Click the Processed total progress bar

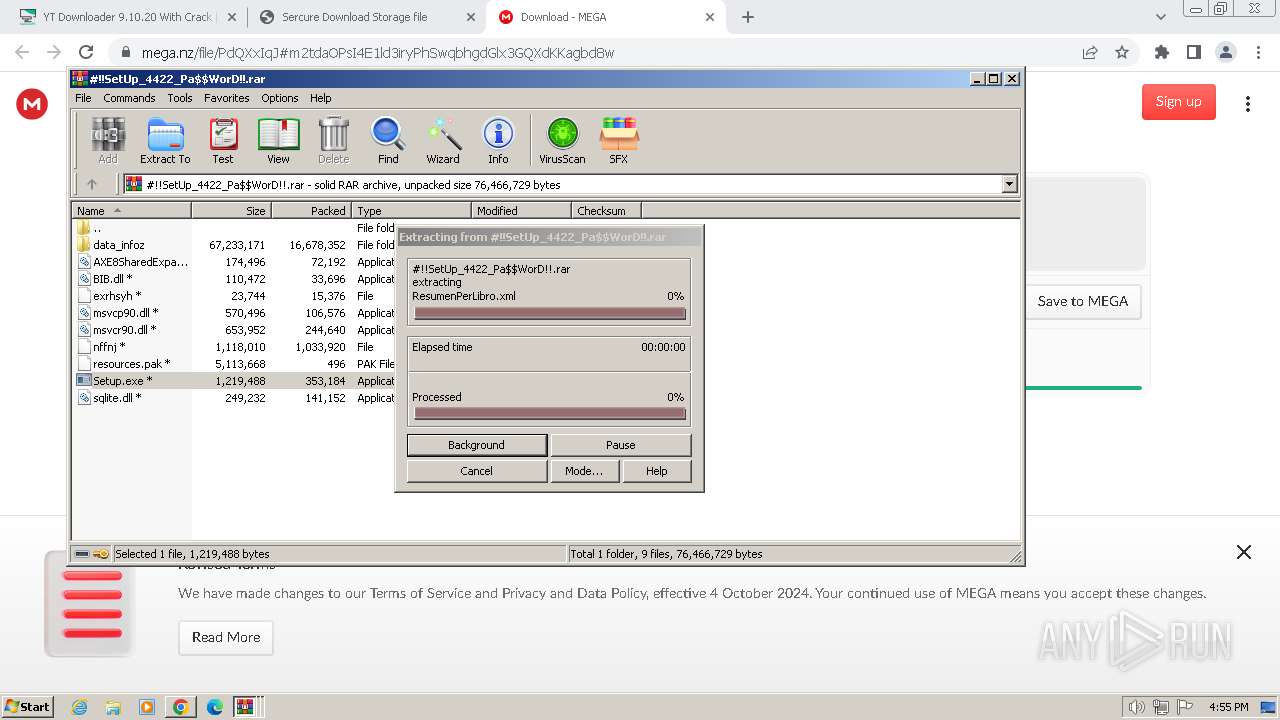(x=549, y=413)
